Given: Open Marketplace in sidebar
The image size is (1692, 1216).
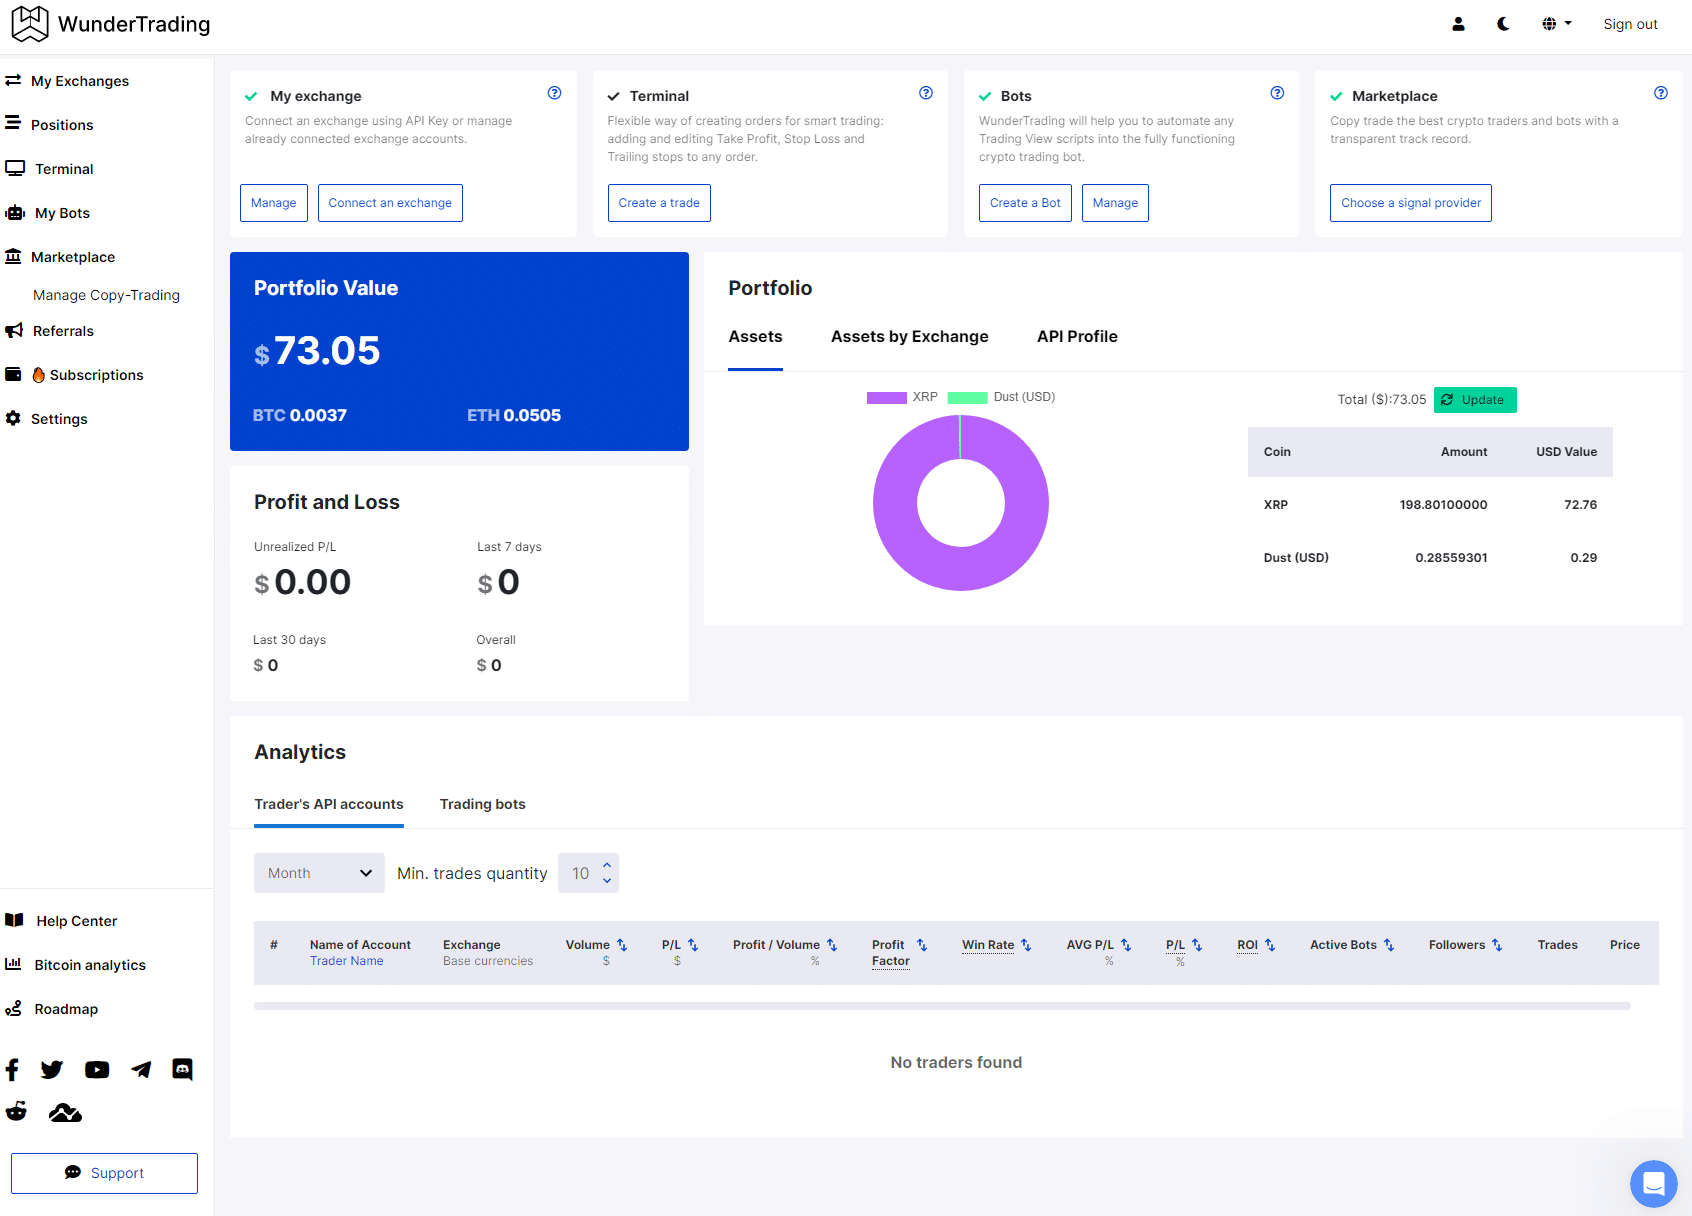Looking at the screenshot, I should (x=60, y=257).
